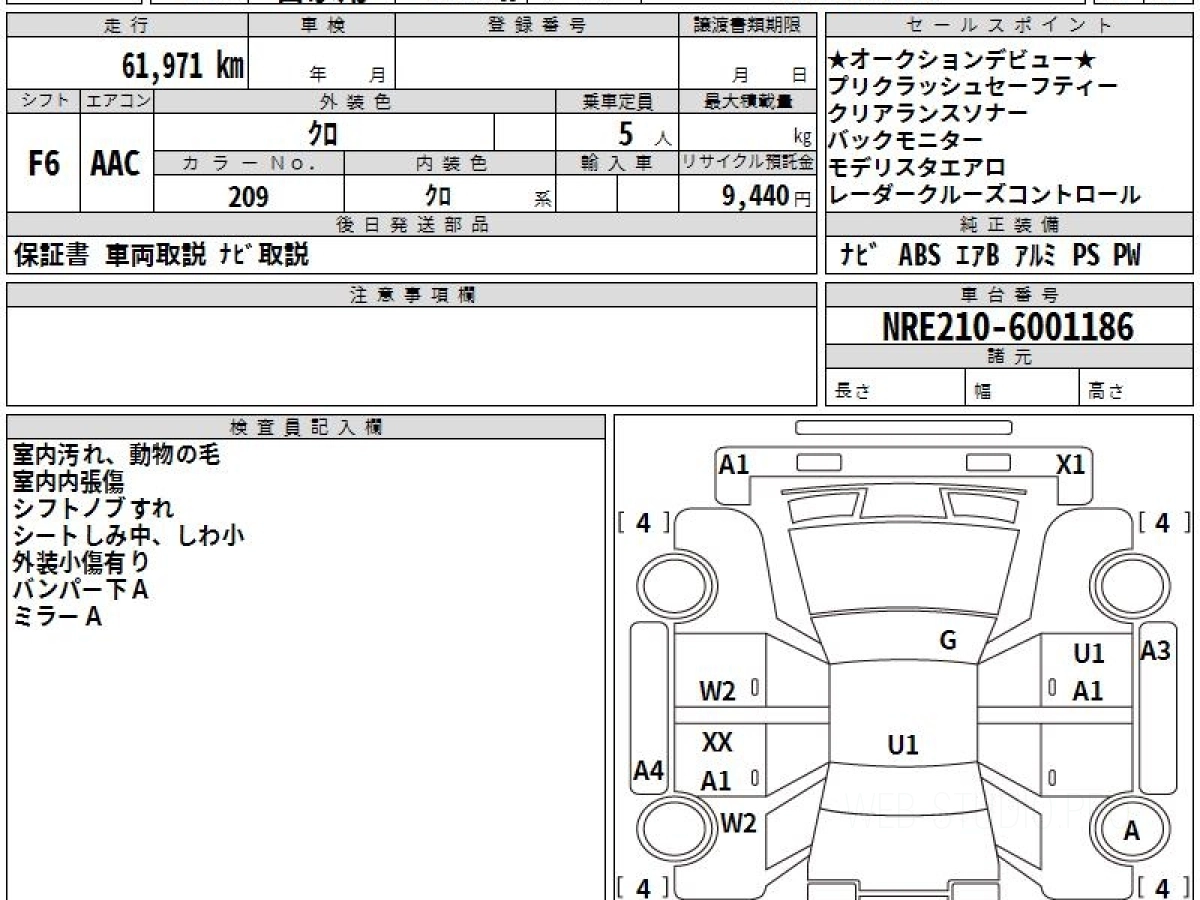Select the 輸入車 header cell
This screenshot has height=900, width=1200.
click(x=617, y=163)
